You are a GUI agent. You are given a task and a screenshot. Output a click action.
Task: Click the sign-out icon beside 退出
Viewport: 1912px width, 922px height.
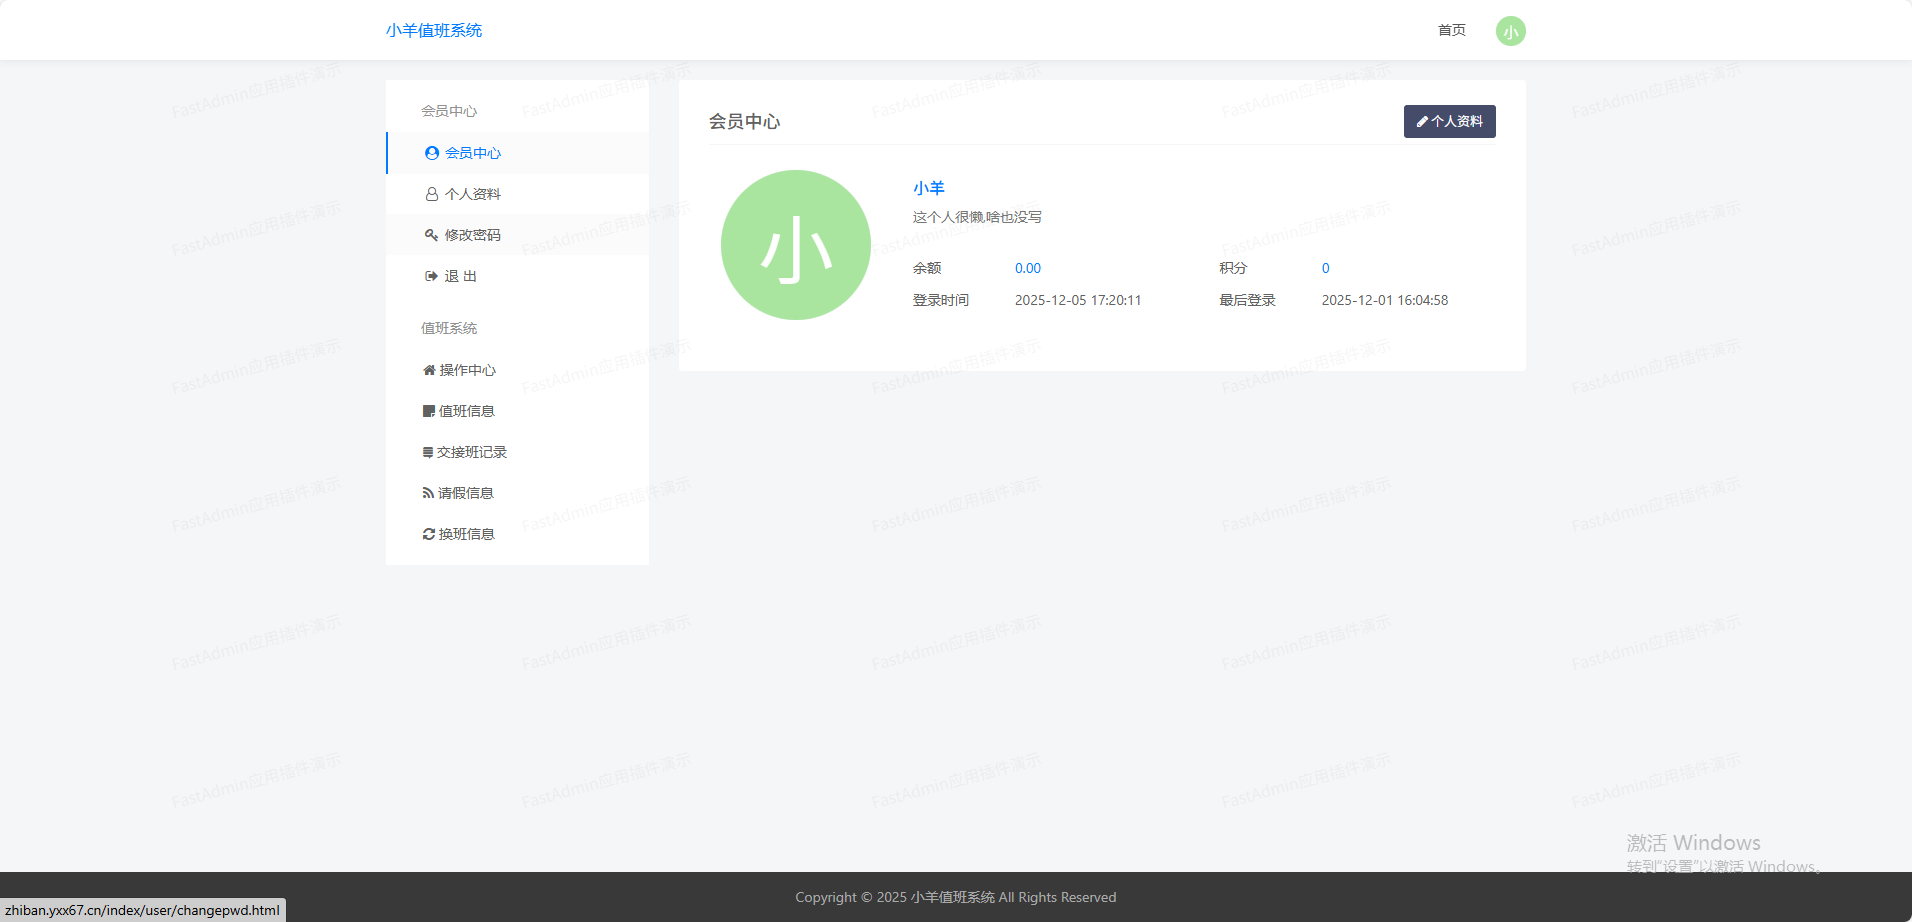point(431,276)
